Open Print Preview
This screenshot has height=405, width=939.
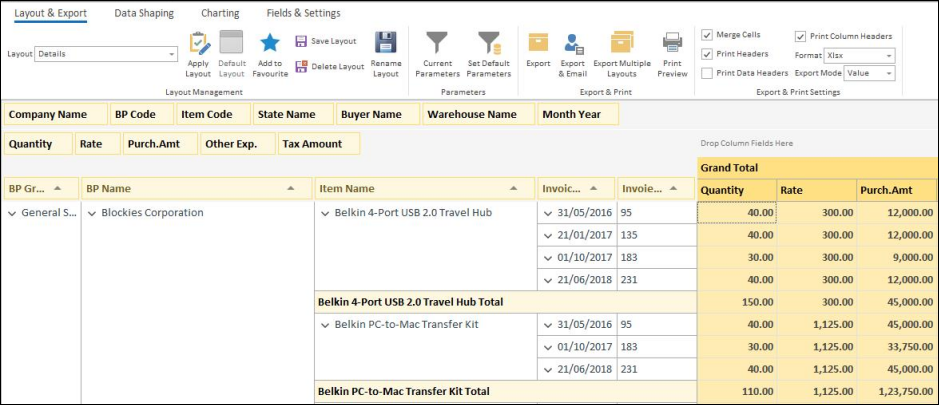pyautogui.click(x=672, y=43)
